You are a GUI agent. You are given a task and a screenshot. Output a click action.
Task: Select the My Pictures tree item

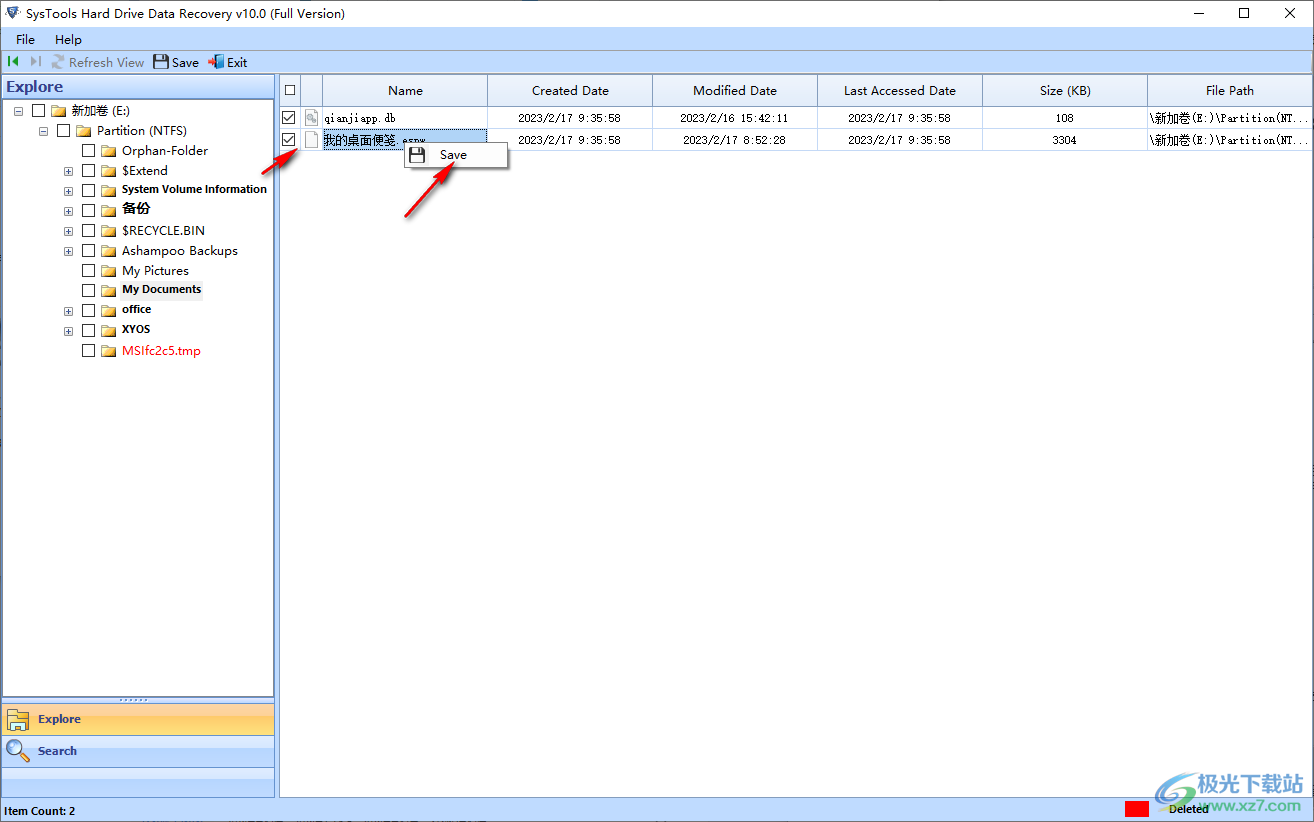(x=155, y=271)
